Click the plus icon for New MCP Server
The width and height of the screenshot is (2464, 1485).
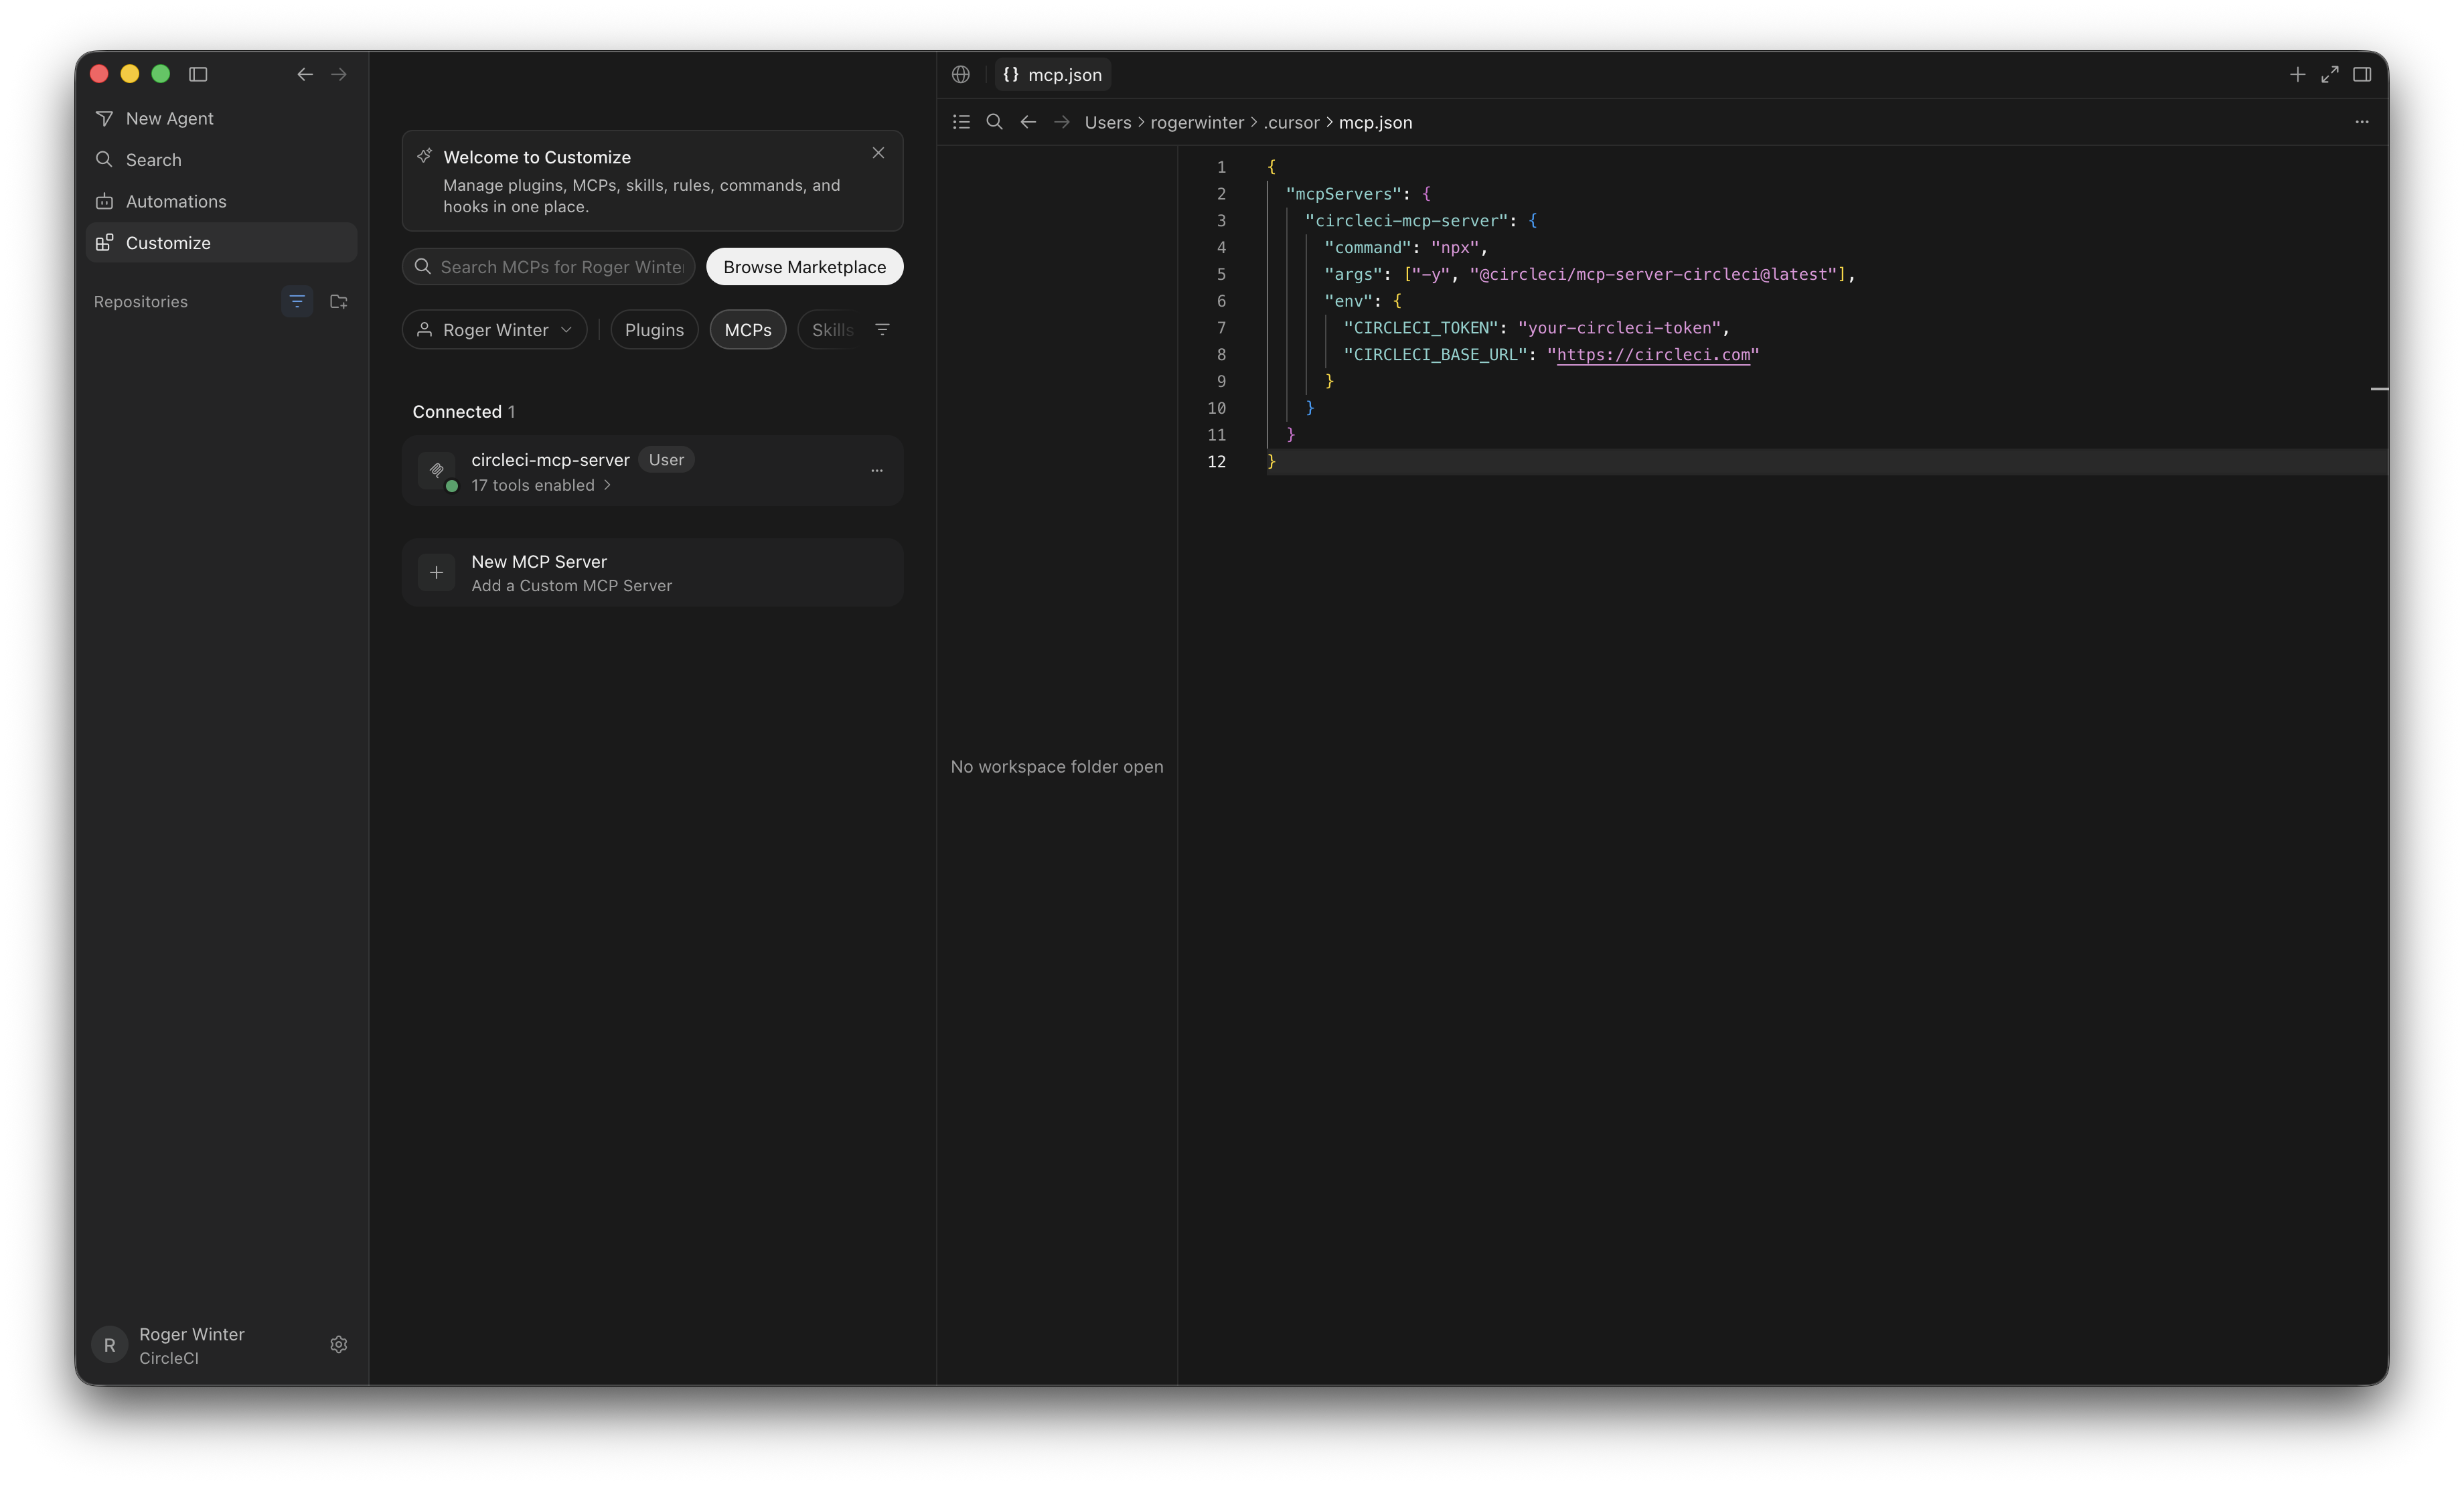[436, 573]
